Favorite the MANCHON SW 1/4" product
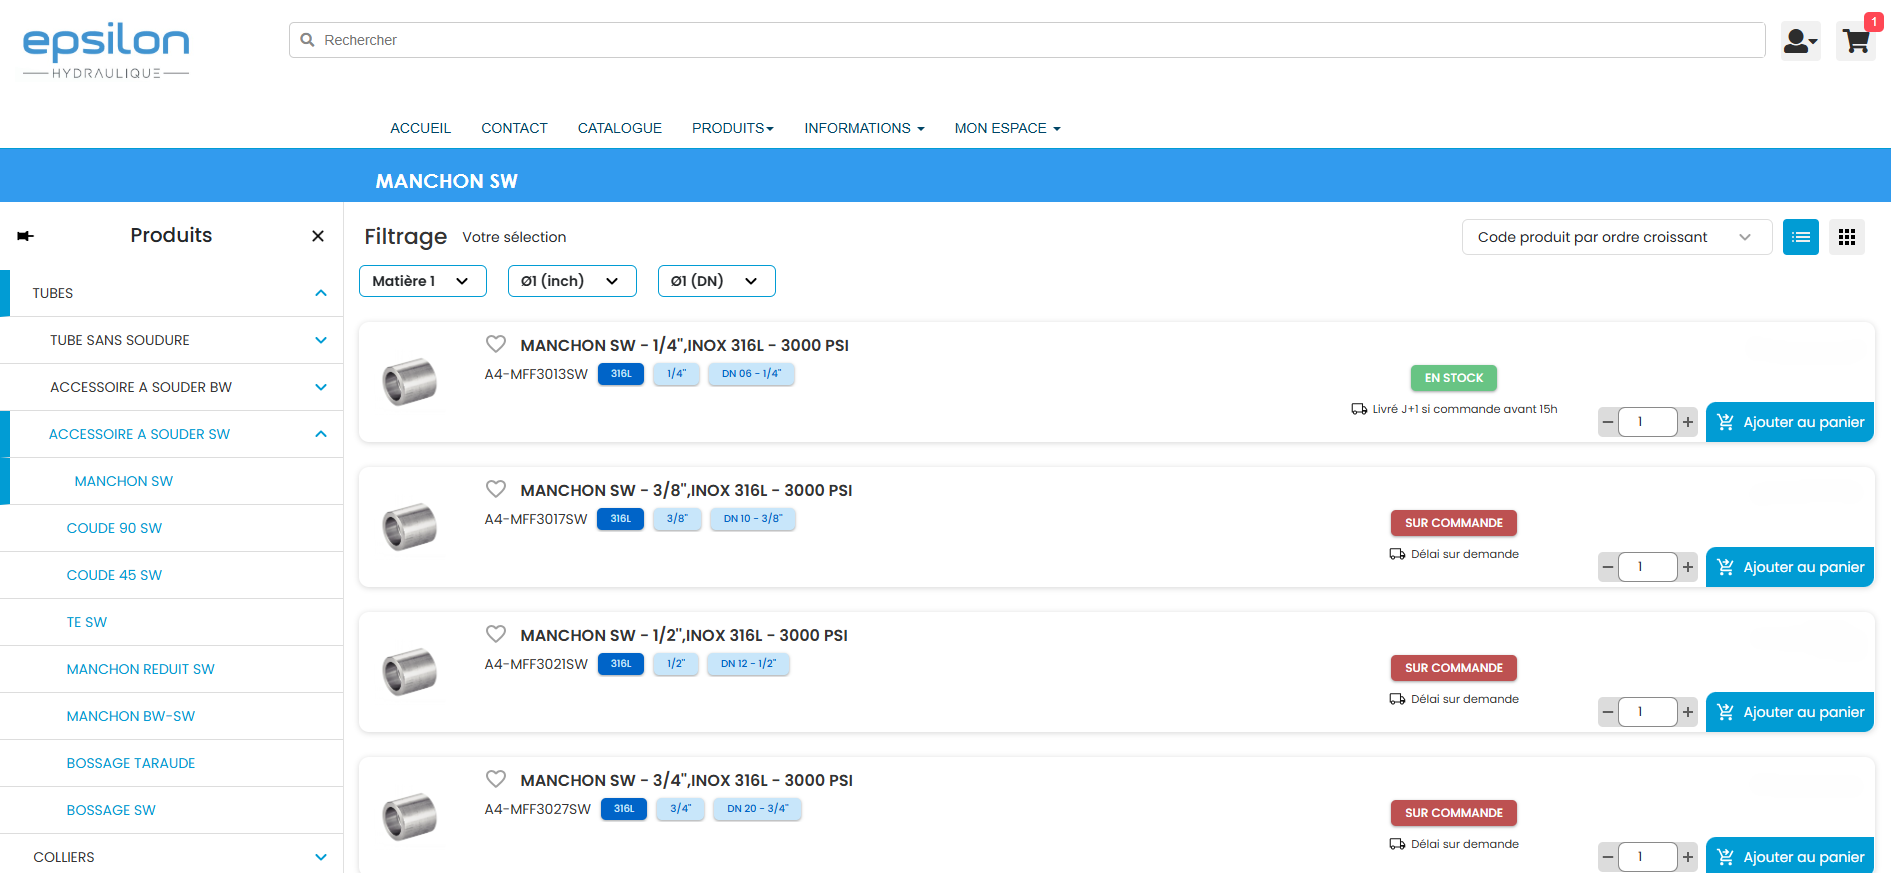1891x873 pixels. (496, 344)
